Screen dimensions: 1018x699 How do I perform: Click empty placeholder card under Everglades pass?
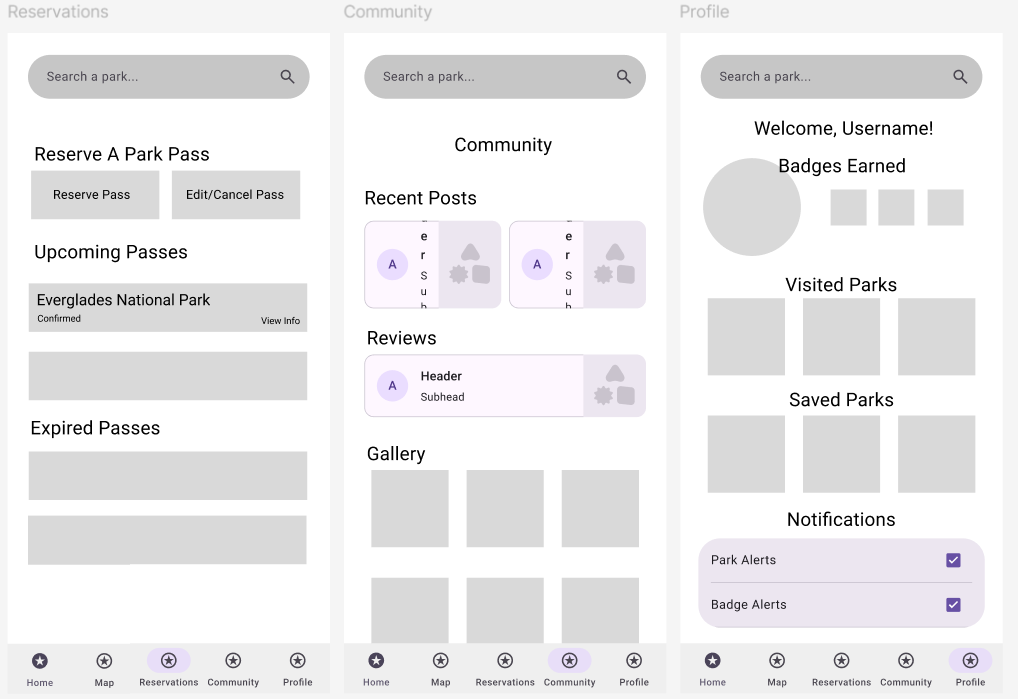[168, 376]
